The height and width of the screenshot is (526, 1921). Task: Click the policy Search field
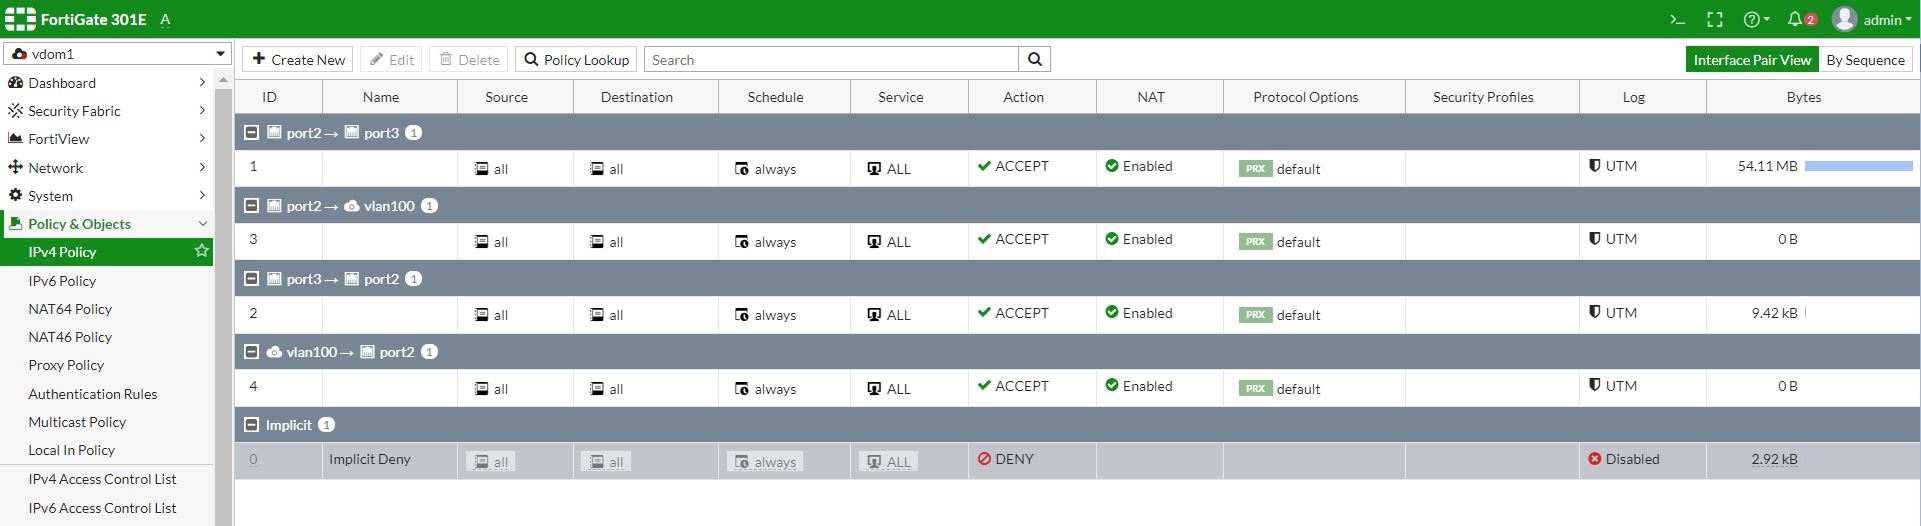[x=832, y=60]
